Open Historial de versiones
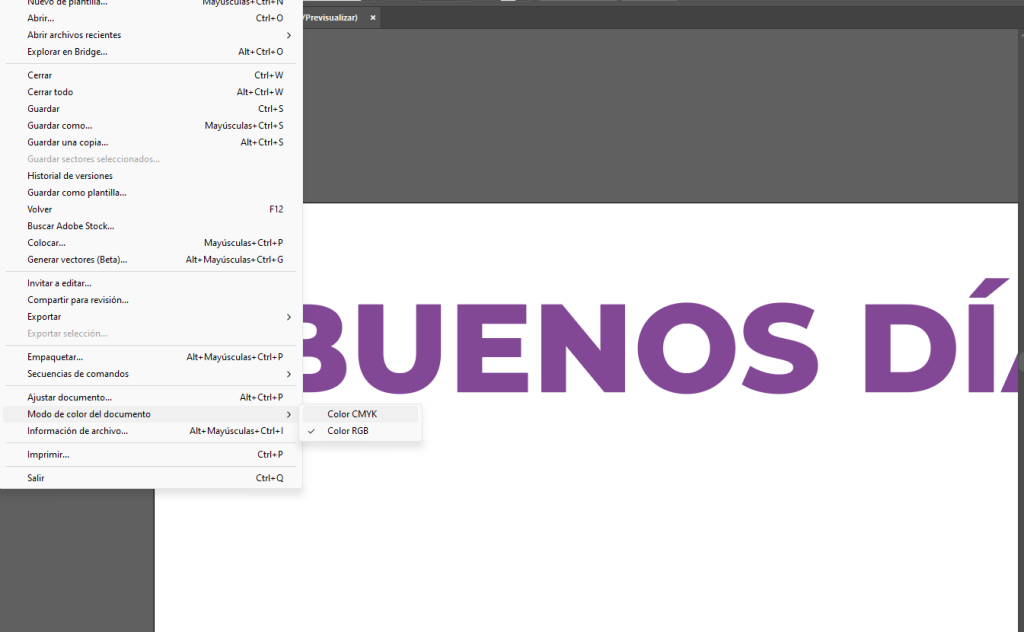 point(151,176)
